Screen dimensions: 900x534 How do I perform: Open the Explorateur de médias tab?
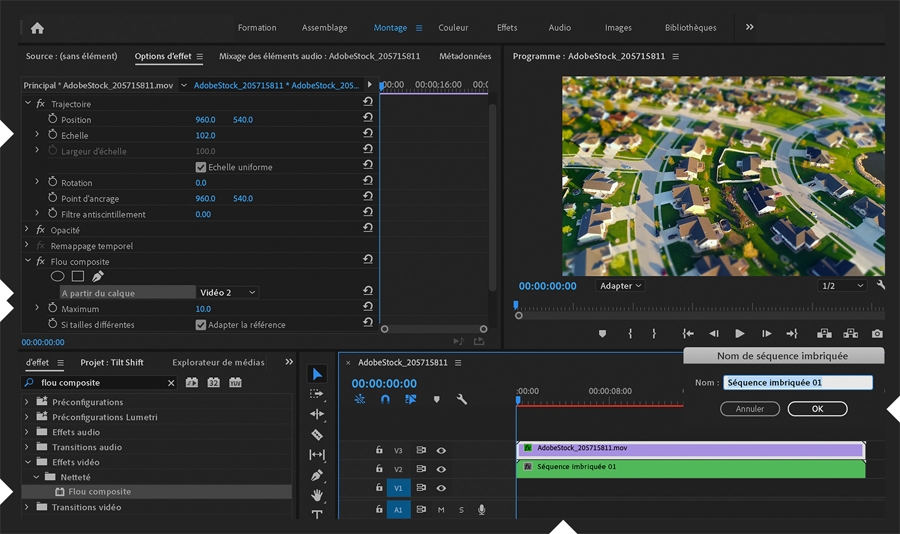tap(218, 362)
